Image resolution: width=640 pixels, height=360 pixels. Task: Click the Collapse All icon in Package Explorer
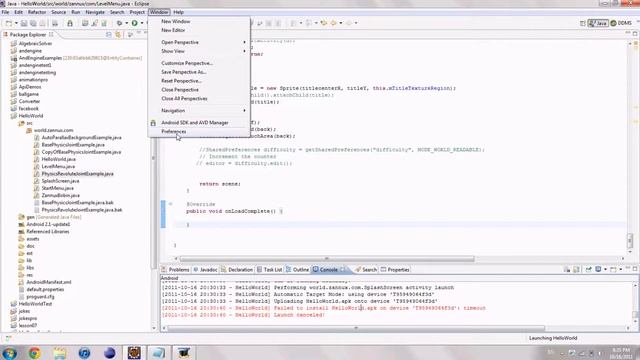click(109, 35)
